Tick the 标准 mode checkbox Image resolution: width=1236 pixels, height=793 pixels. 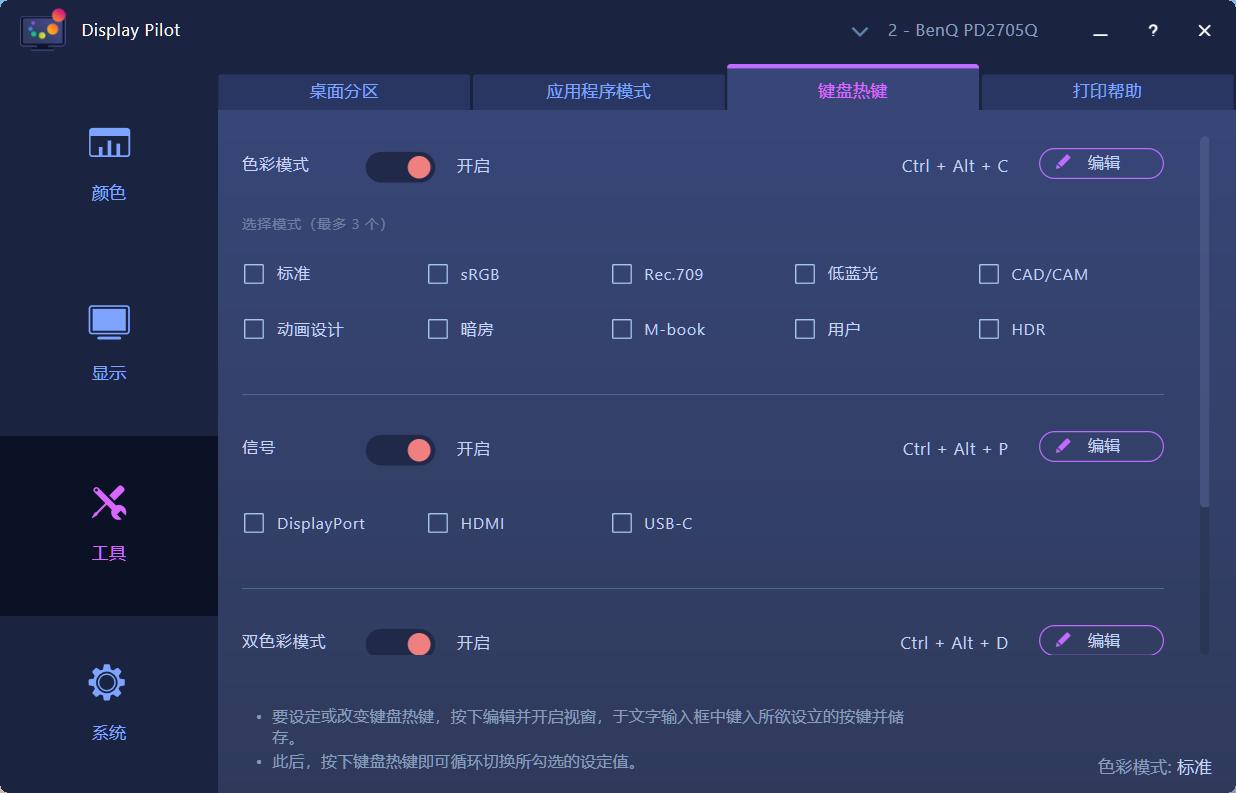253,273
